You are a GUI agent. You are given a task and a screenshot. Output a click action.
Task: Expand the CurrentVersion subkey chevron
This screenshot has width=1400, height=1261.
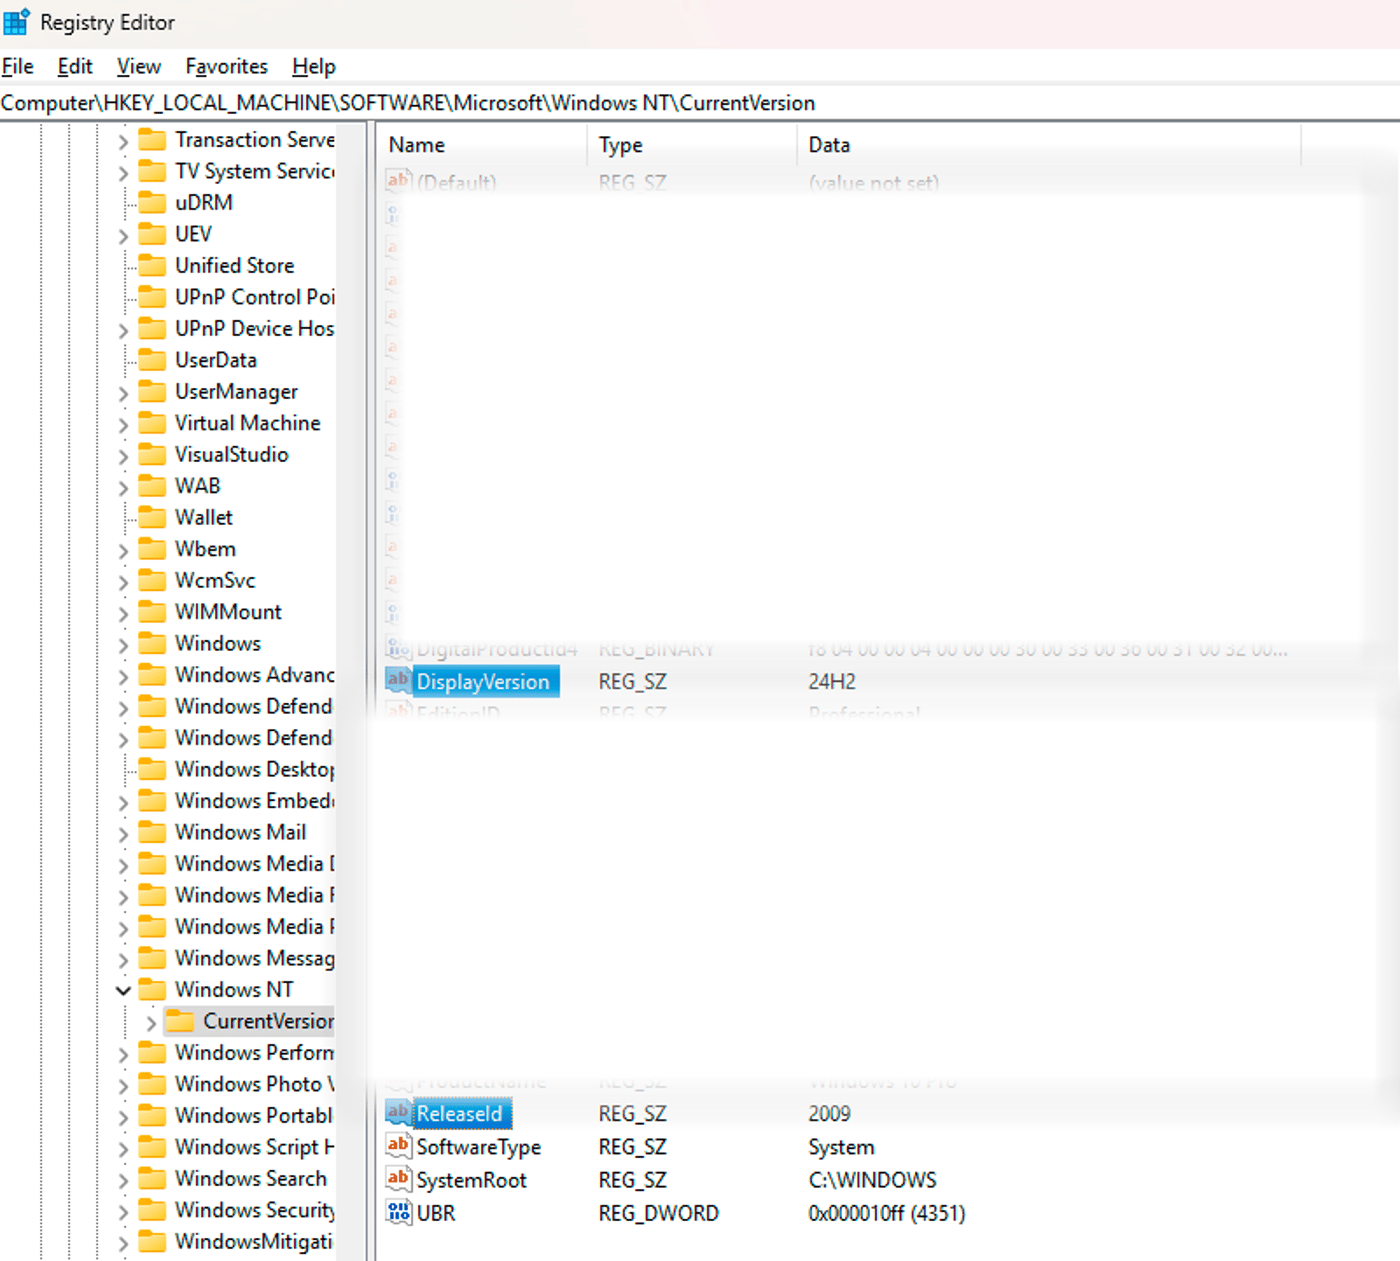[x=151, y=1022]
